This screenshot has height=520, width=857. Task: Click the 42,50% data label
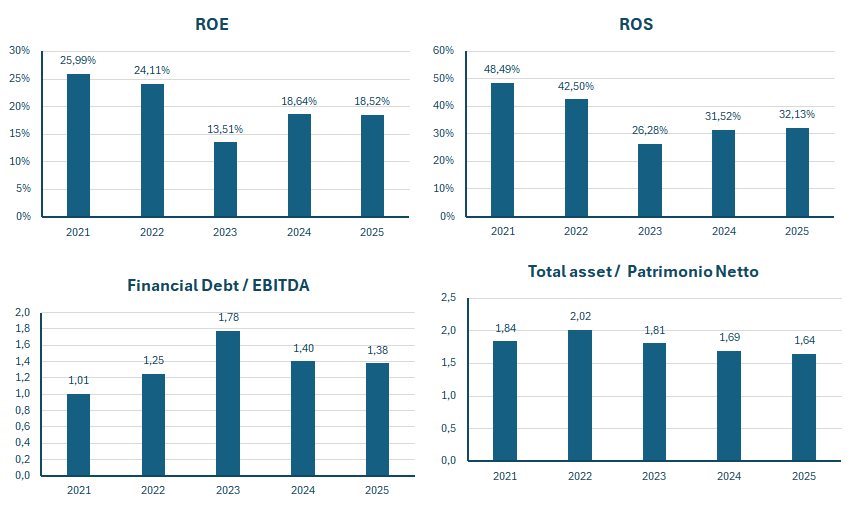[x=576, y=86]
